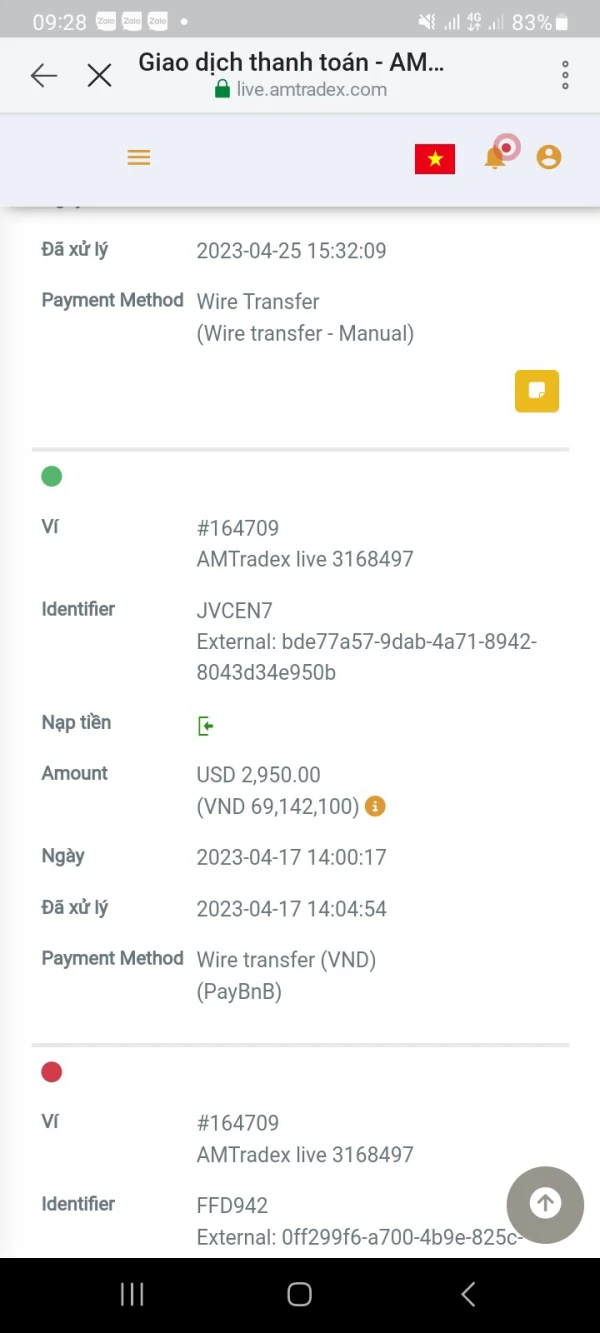The image size is (600, 1333).
Task: Tap the live.amtradex.com URL
Action: point(311,90)
